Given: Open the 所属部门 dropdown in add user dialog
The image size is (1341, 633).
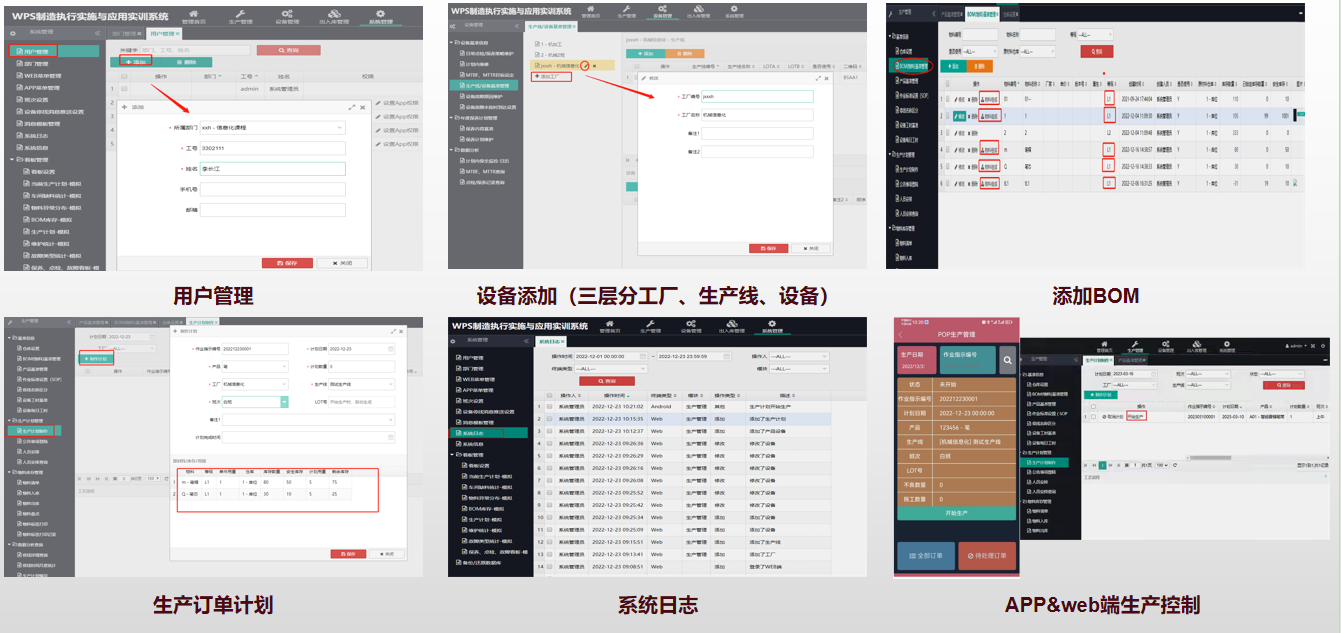Looking at the screenshot, I should tap(271, 128).
